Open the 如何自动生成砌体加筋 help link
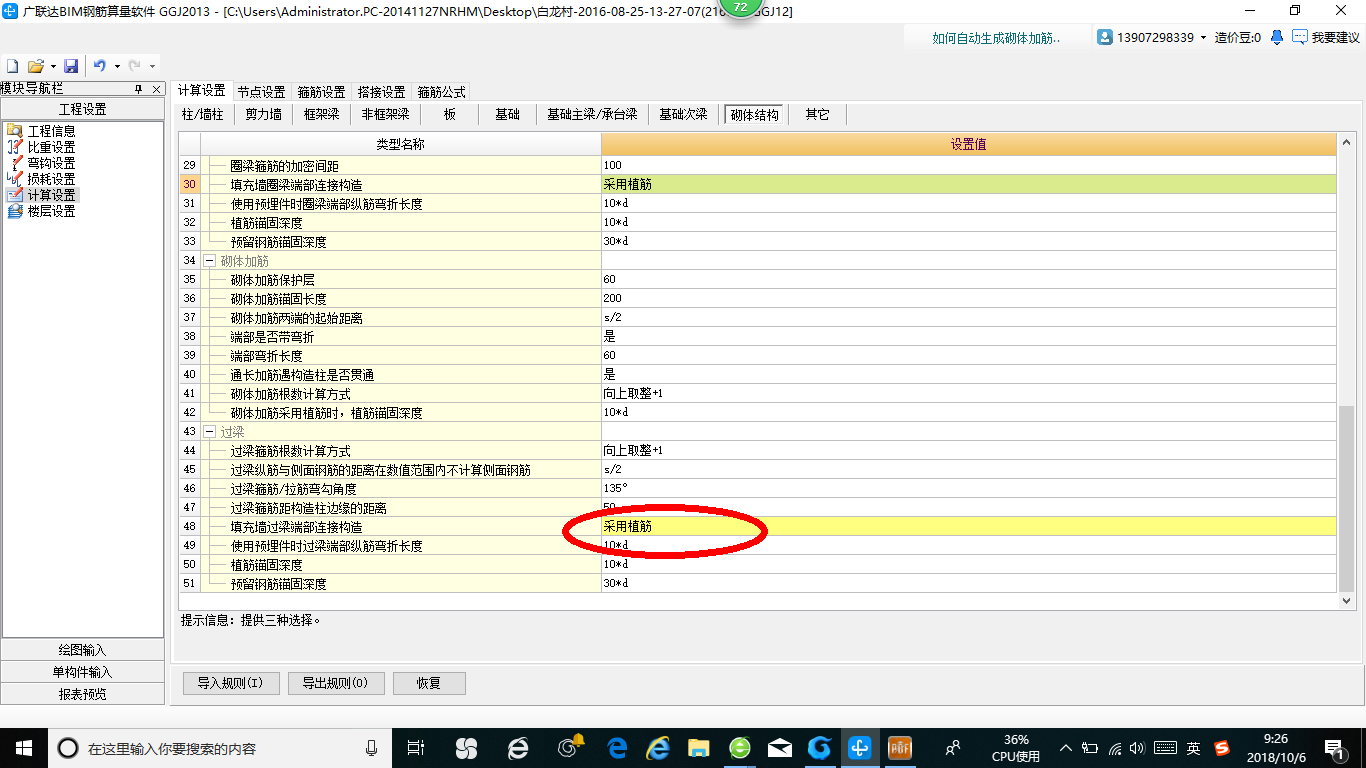Image resolution: width=1366 pixels, height=768 pixels. [x=996, y=37]
